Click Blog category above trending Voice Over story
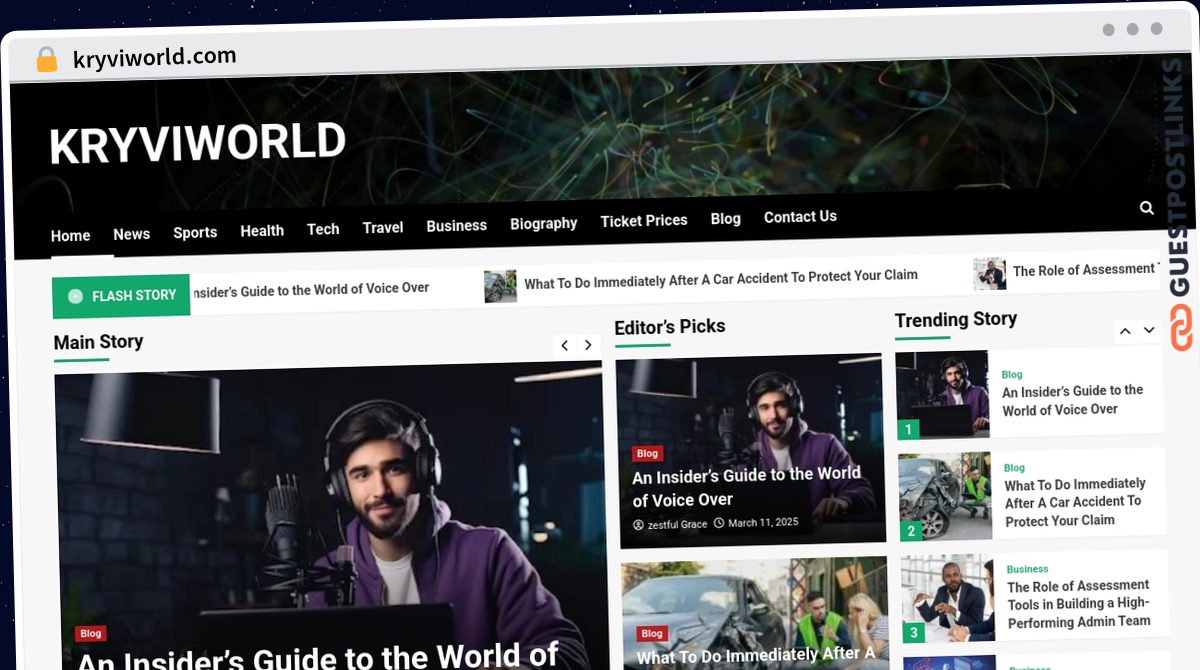 [x=1012, y=374]
